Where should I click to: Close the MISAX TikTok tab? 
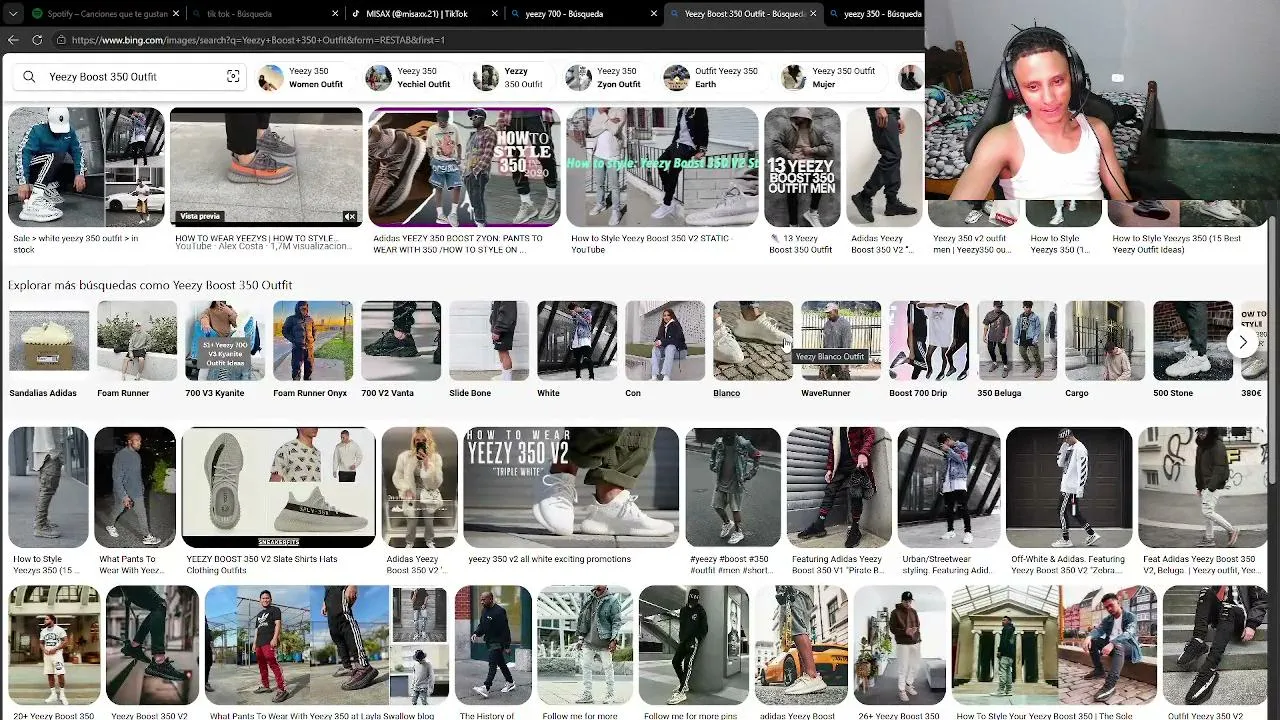(494, 14)
